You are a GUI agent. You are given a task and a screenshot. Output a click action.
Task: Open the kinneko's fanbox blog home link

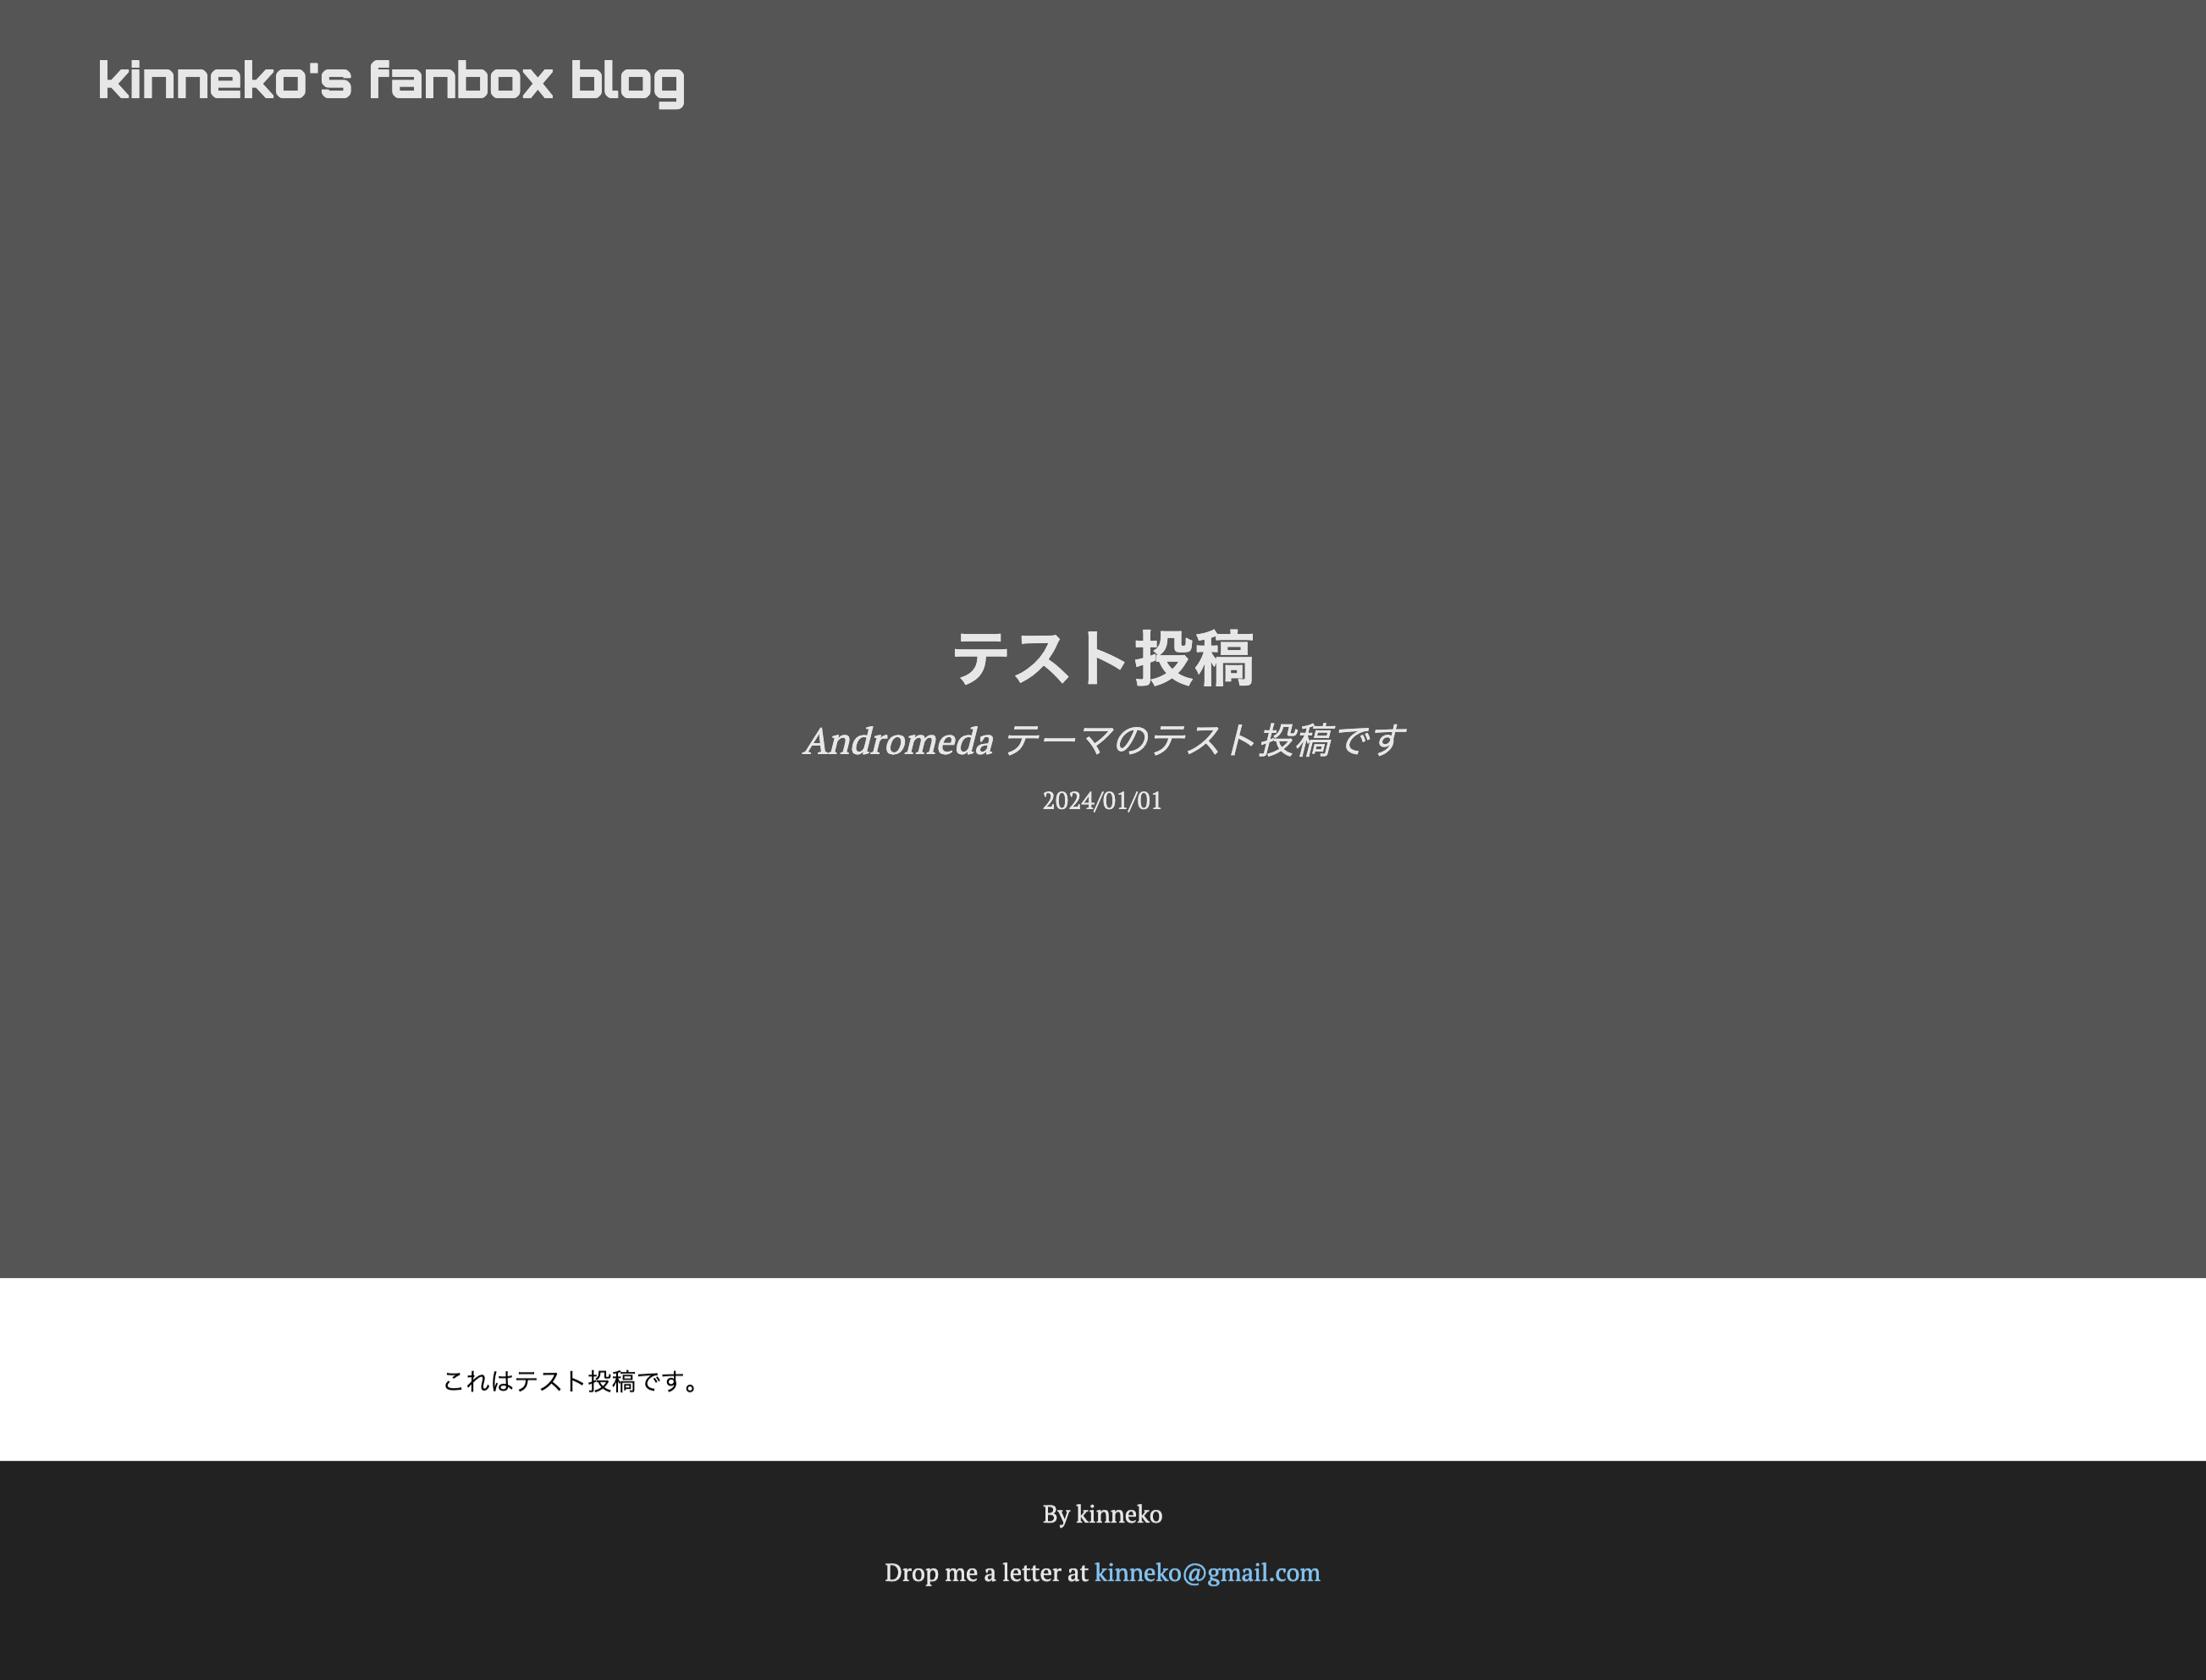tap(391, 81)
